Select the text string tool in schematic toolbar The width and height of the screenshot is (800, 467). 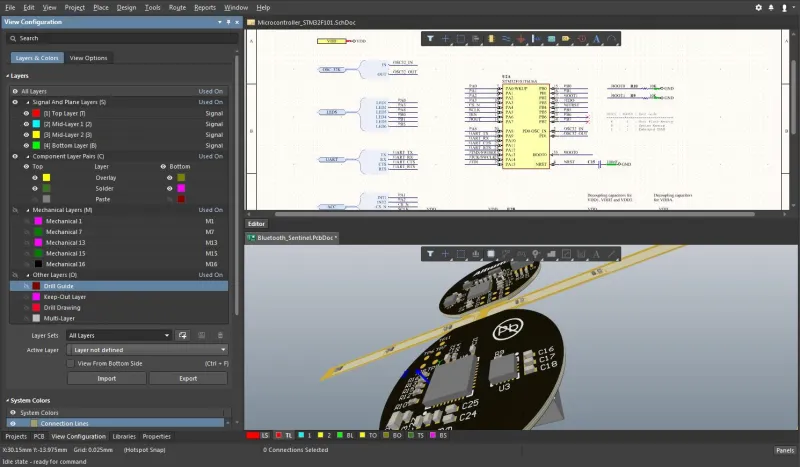(x=597, y=39)
